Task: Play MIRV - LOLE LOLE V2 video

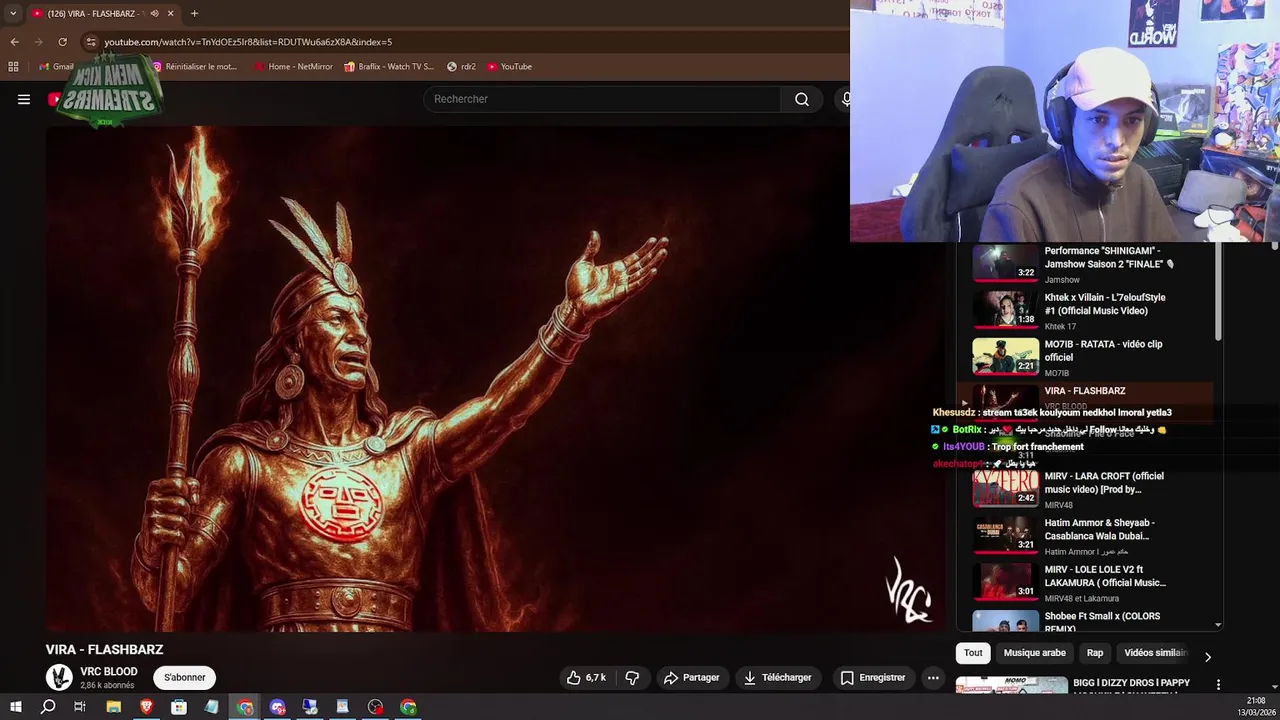Action: (1085, 583)
